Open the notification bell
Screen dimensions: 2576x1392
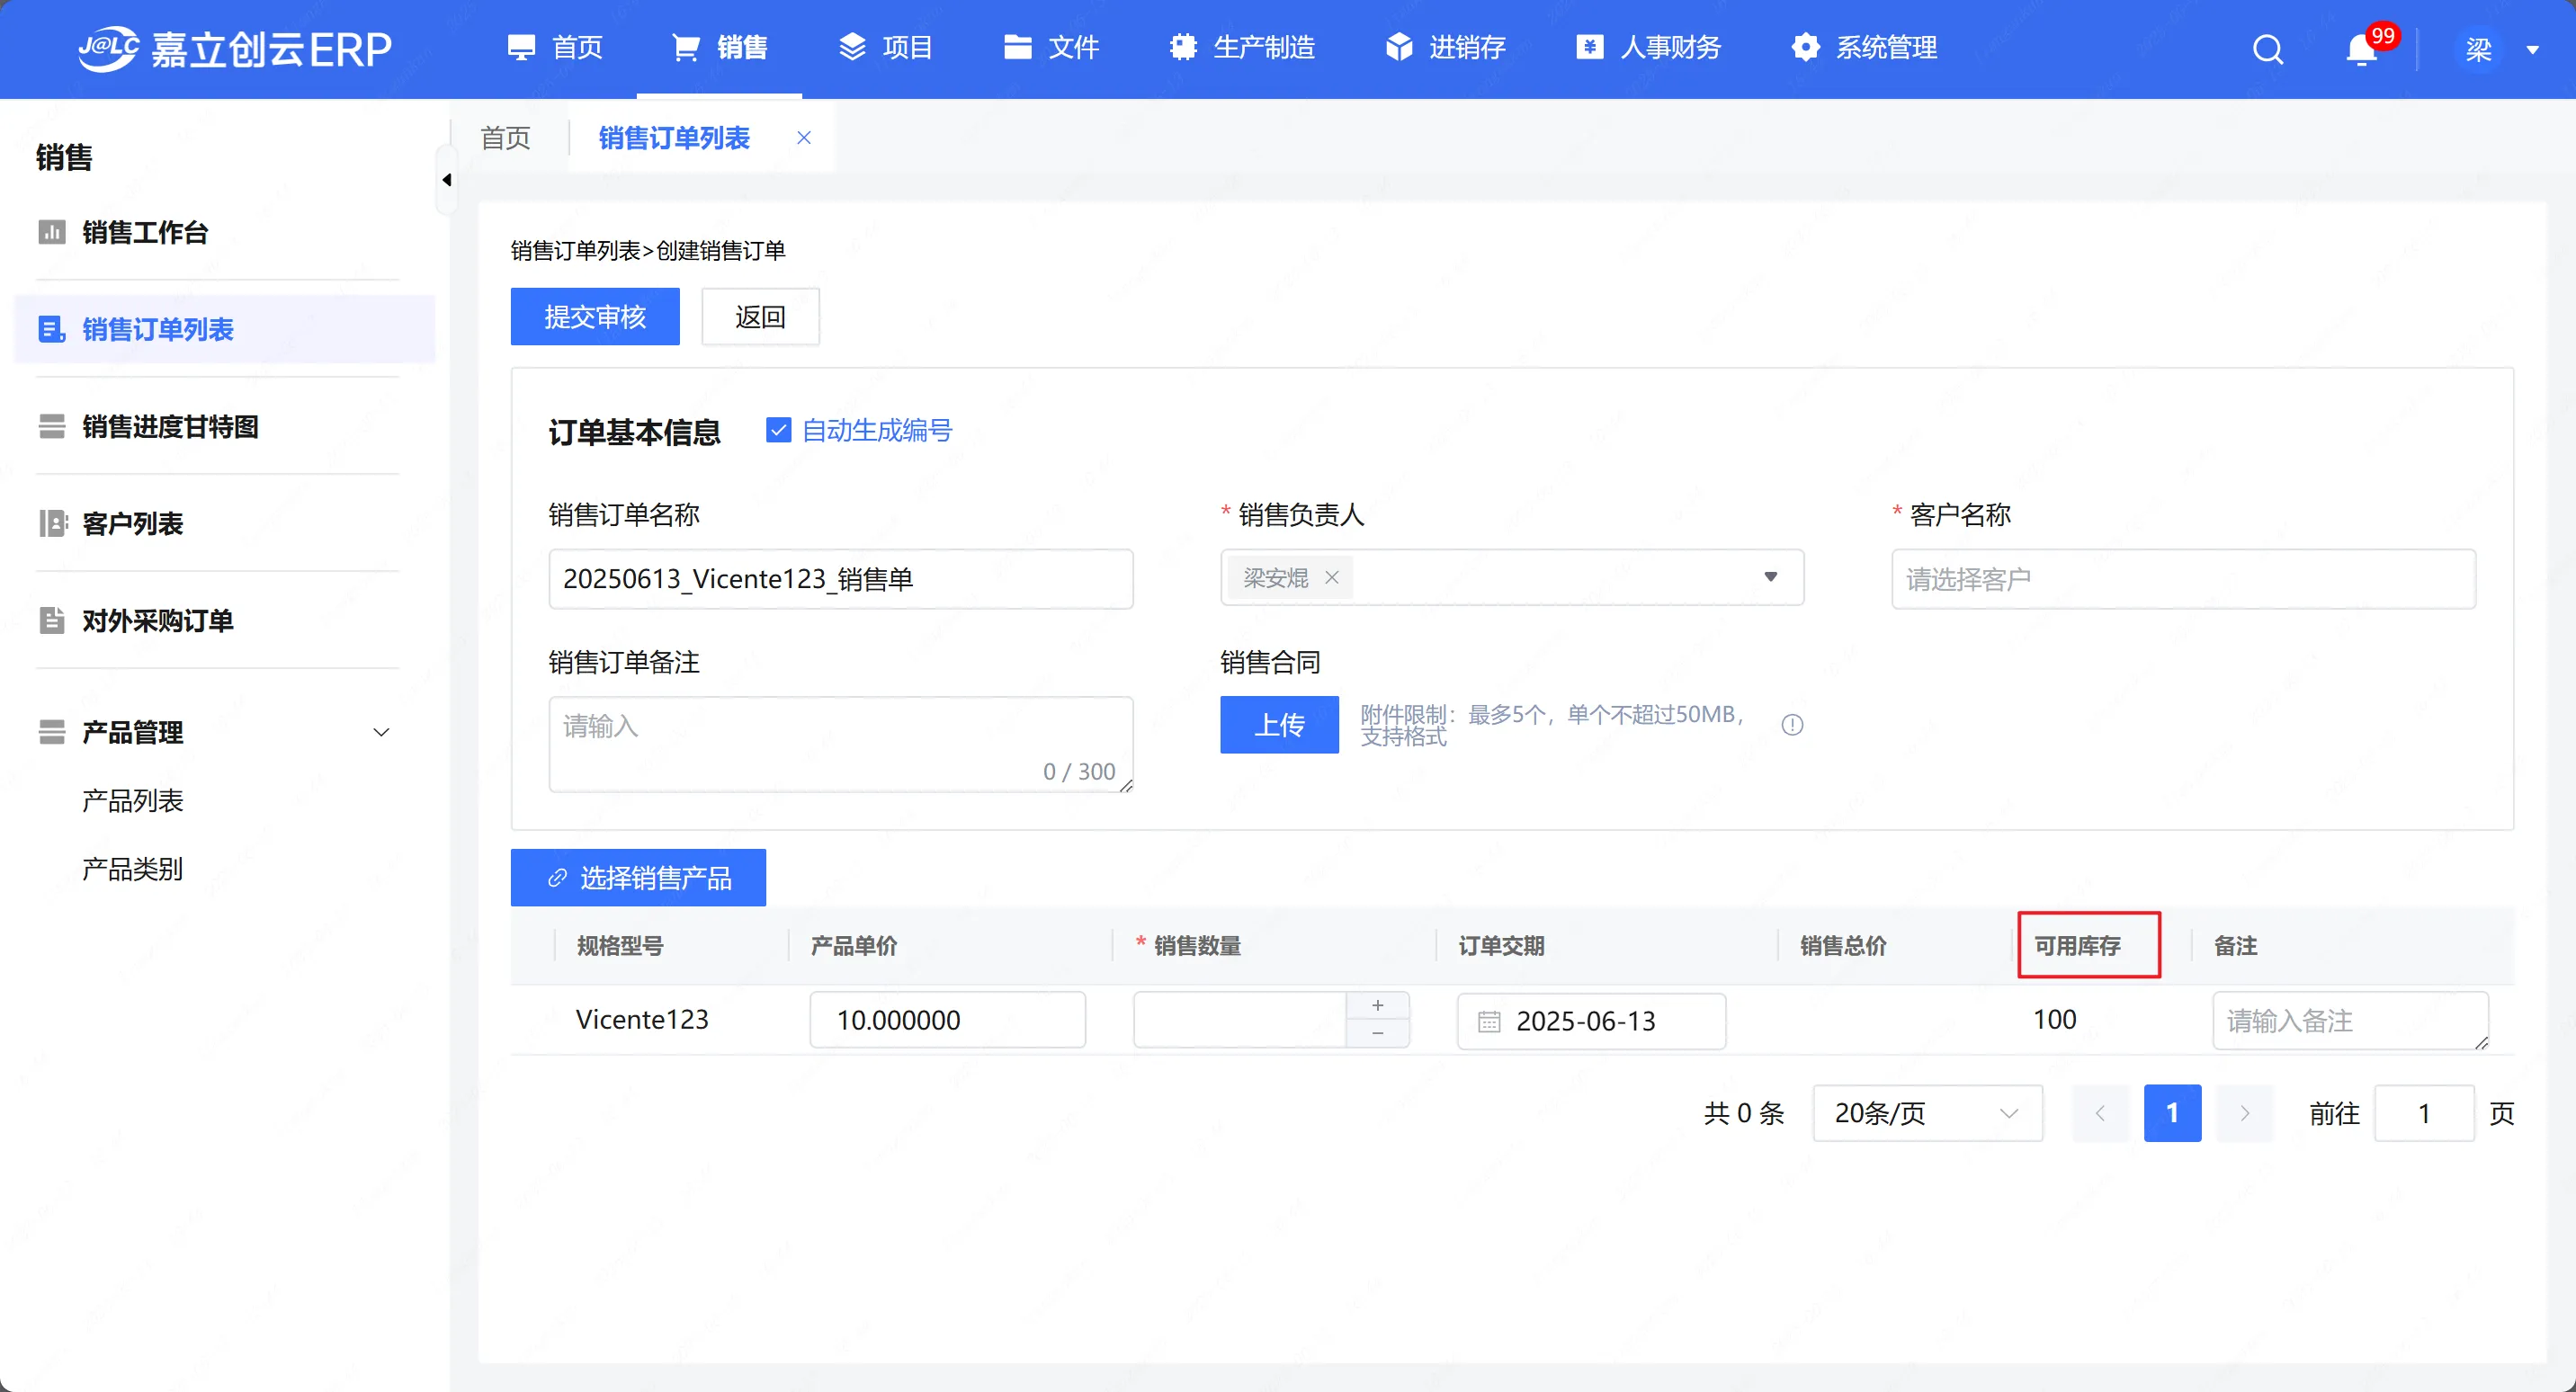[2360, 50]
